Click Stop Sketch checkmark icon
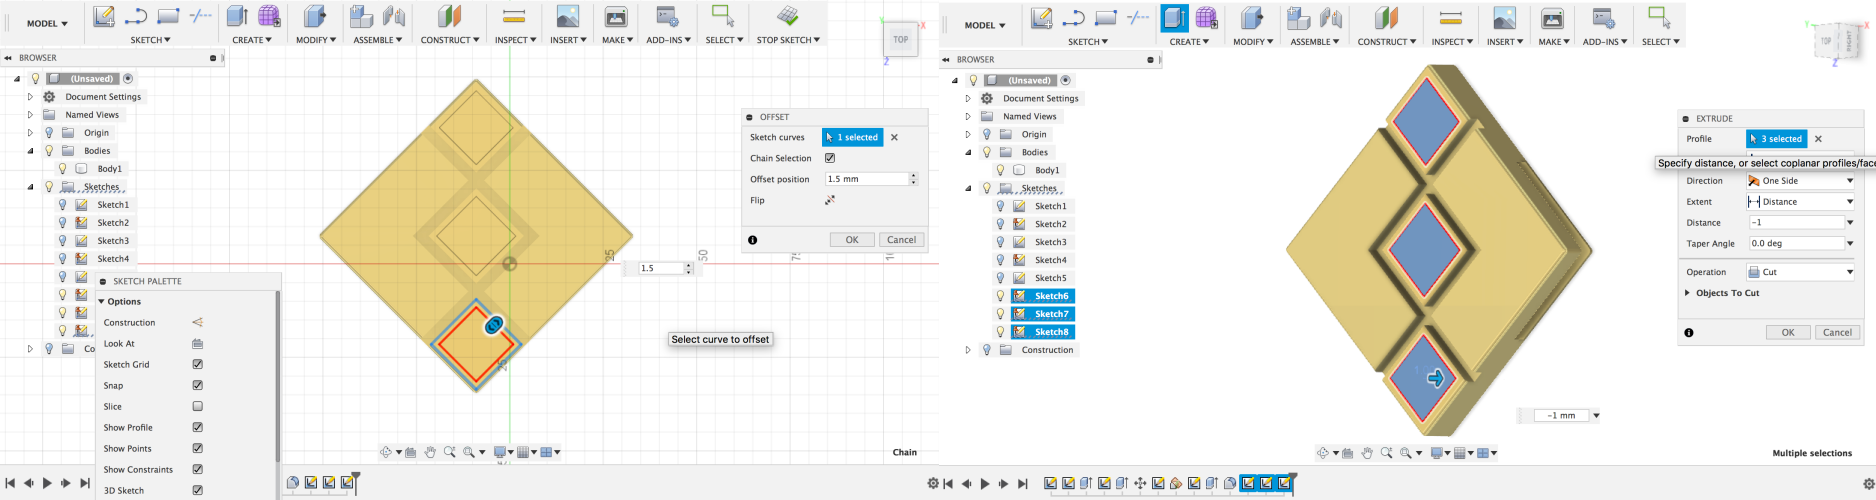1876x500 pixels. point(788,16)
